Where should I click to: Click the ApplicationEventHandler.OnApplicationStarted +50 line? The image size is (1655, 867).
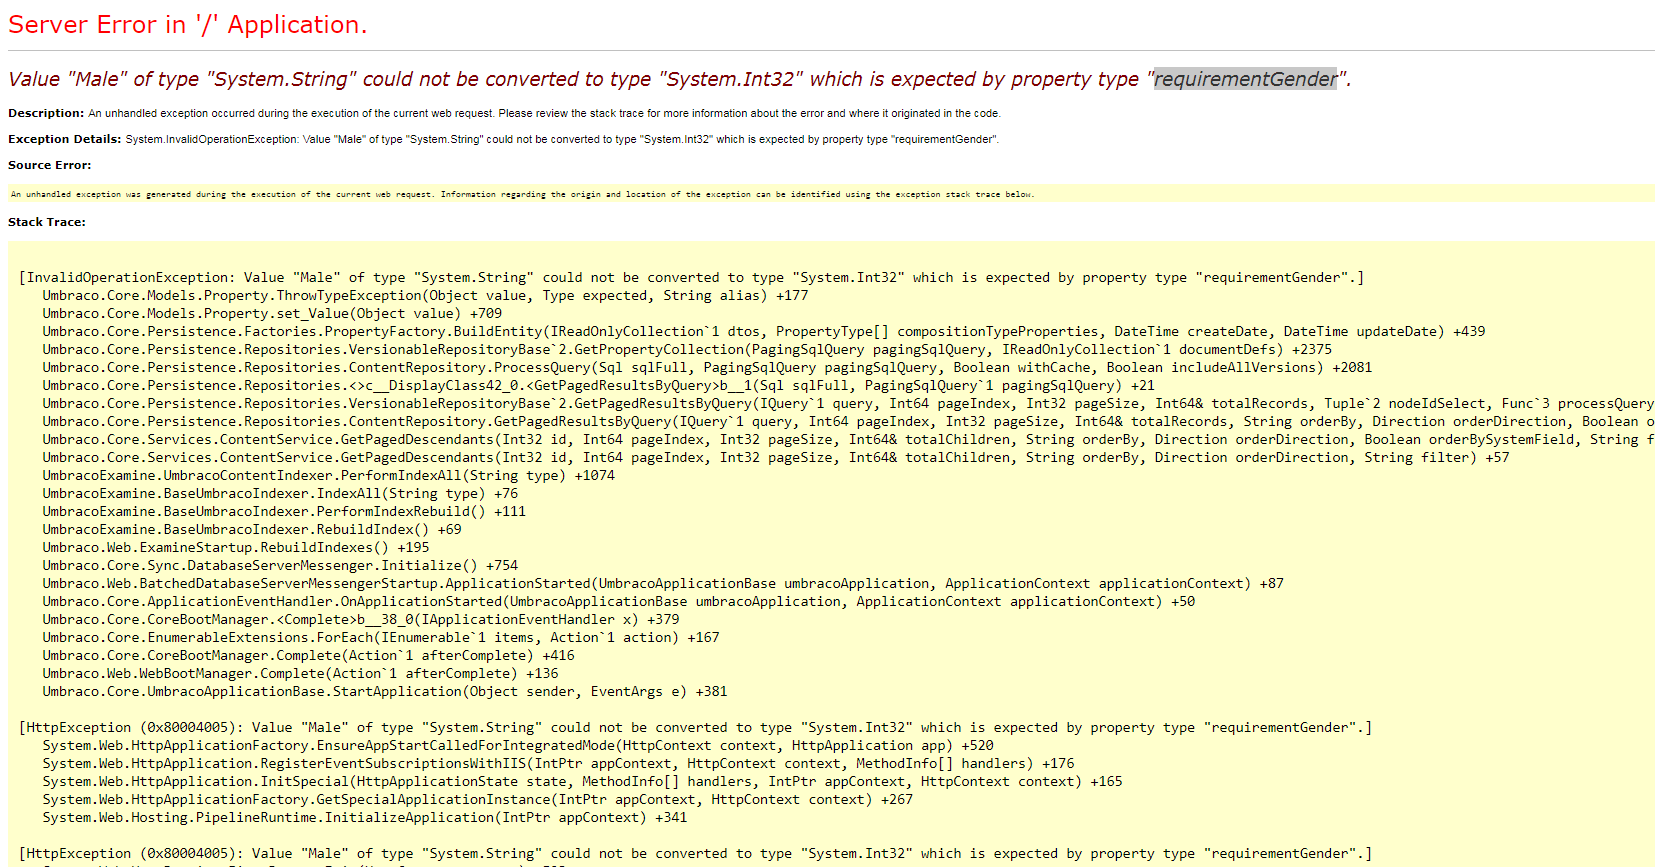pyautogui.click(x=619, y=602)
